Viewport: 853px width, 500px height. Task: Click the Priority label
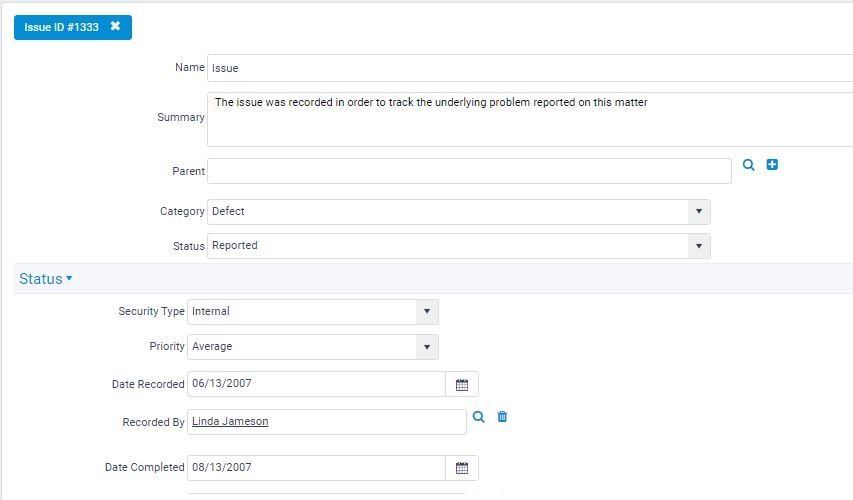pyautogui.click(x=167, y=346)
